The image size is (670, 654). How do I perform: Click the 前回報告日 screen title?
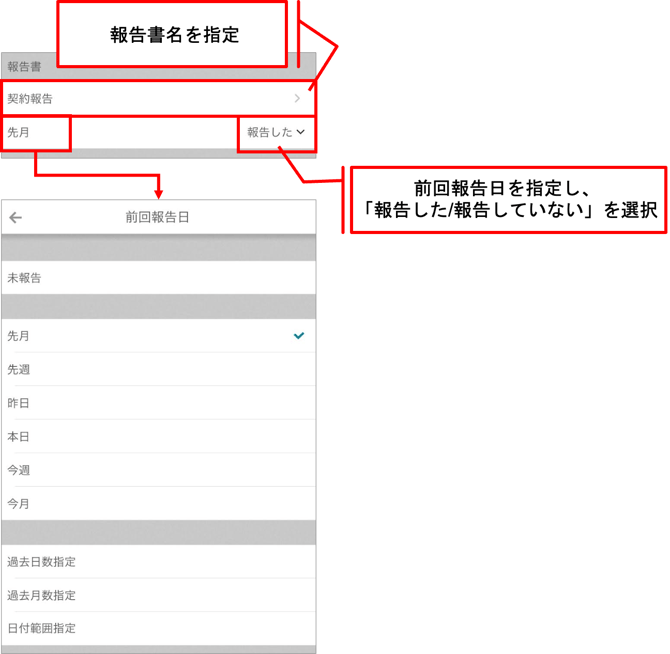pos(157,217)
